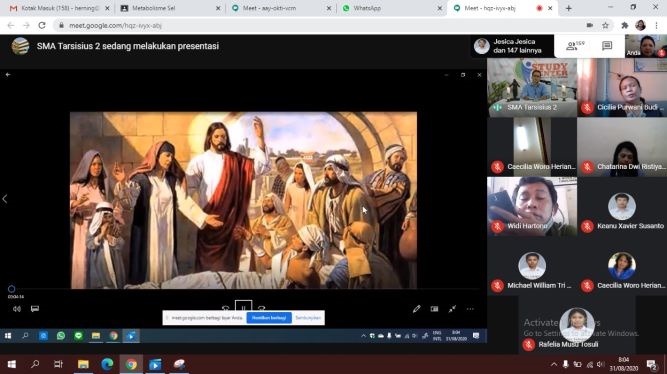Screen dimensions: 667x374
Task: Exit fullscreen with the diagonal arrows icon
Action: pyautogui.click(x=452, y=309)
